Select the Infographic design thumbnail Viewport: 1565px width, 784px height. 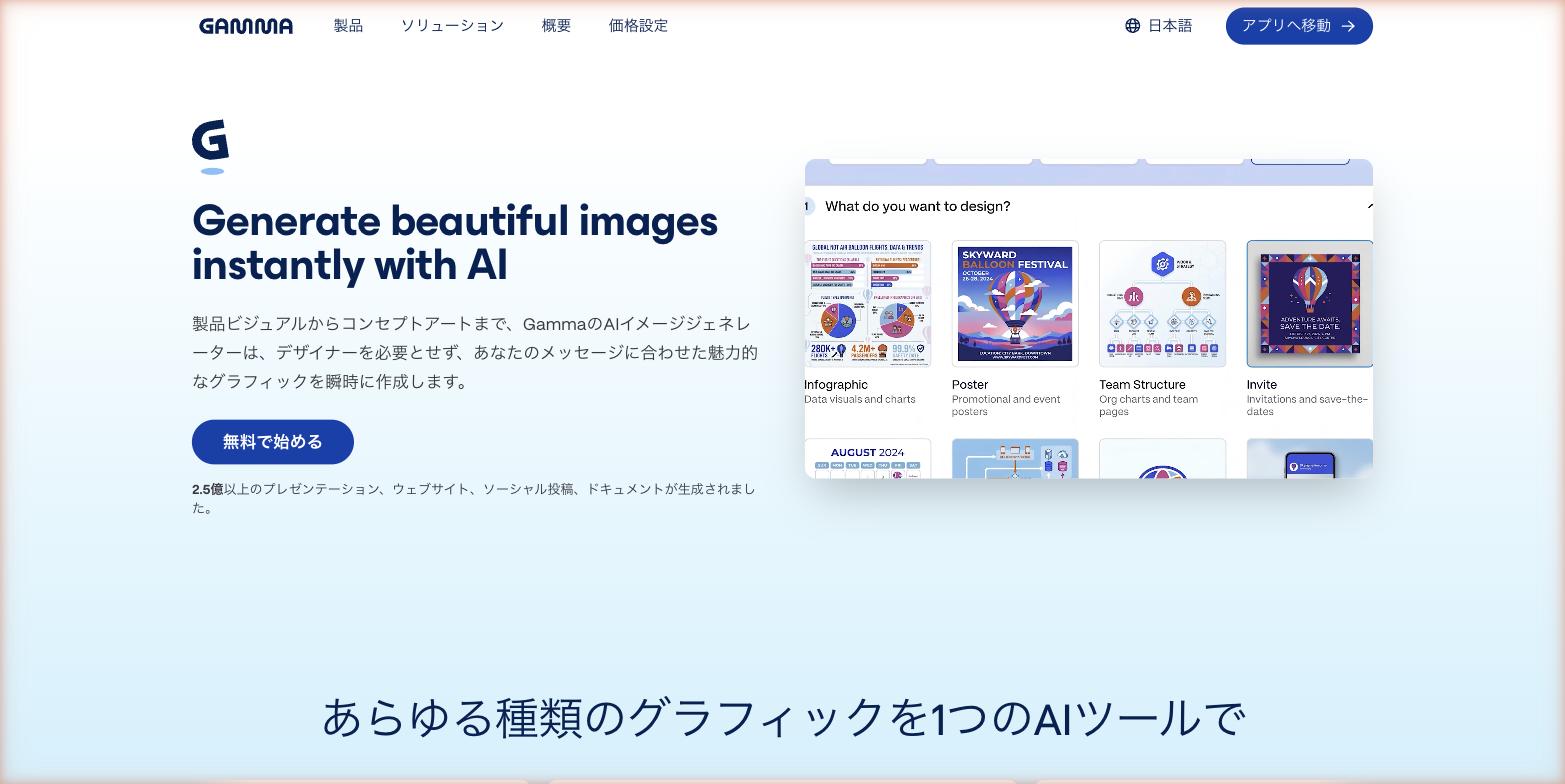point(867,304)
